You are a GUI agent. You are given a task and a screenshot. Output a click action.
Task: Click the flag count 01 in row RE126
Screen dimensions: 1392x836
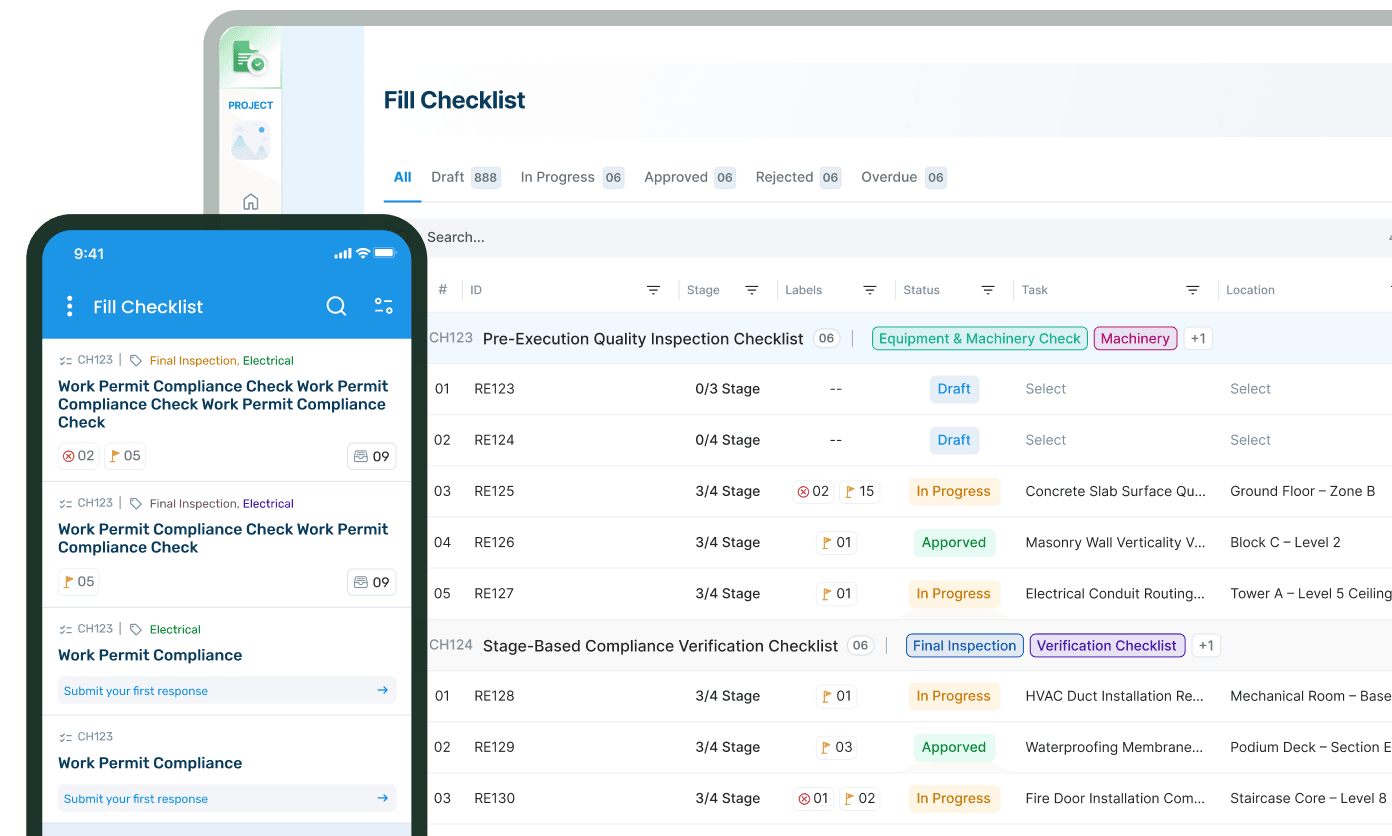click(x=836, y=542)
